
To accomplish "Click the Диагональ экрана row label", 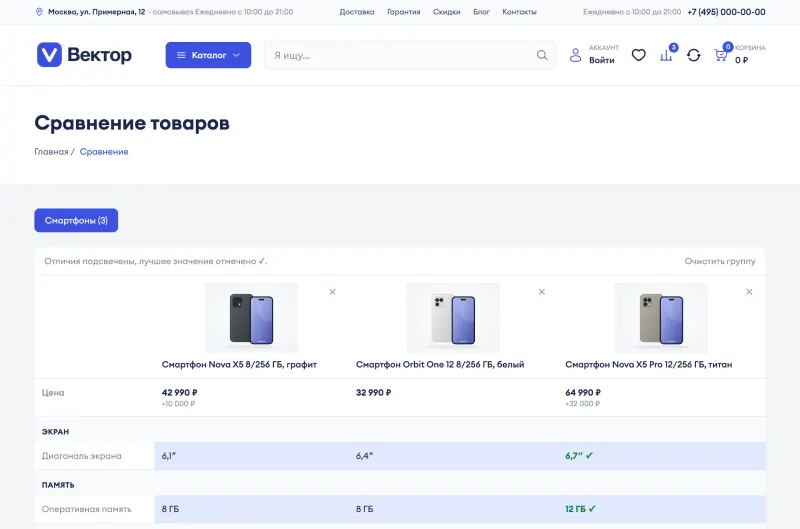I will [82, 456].
